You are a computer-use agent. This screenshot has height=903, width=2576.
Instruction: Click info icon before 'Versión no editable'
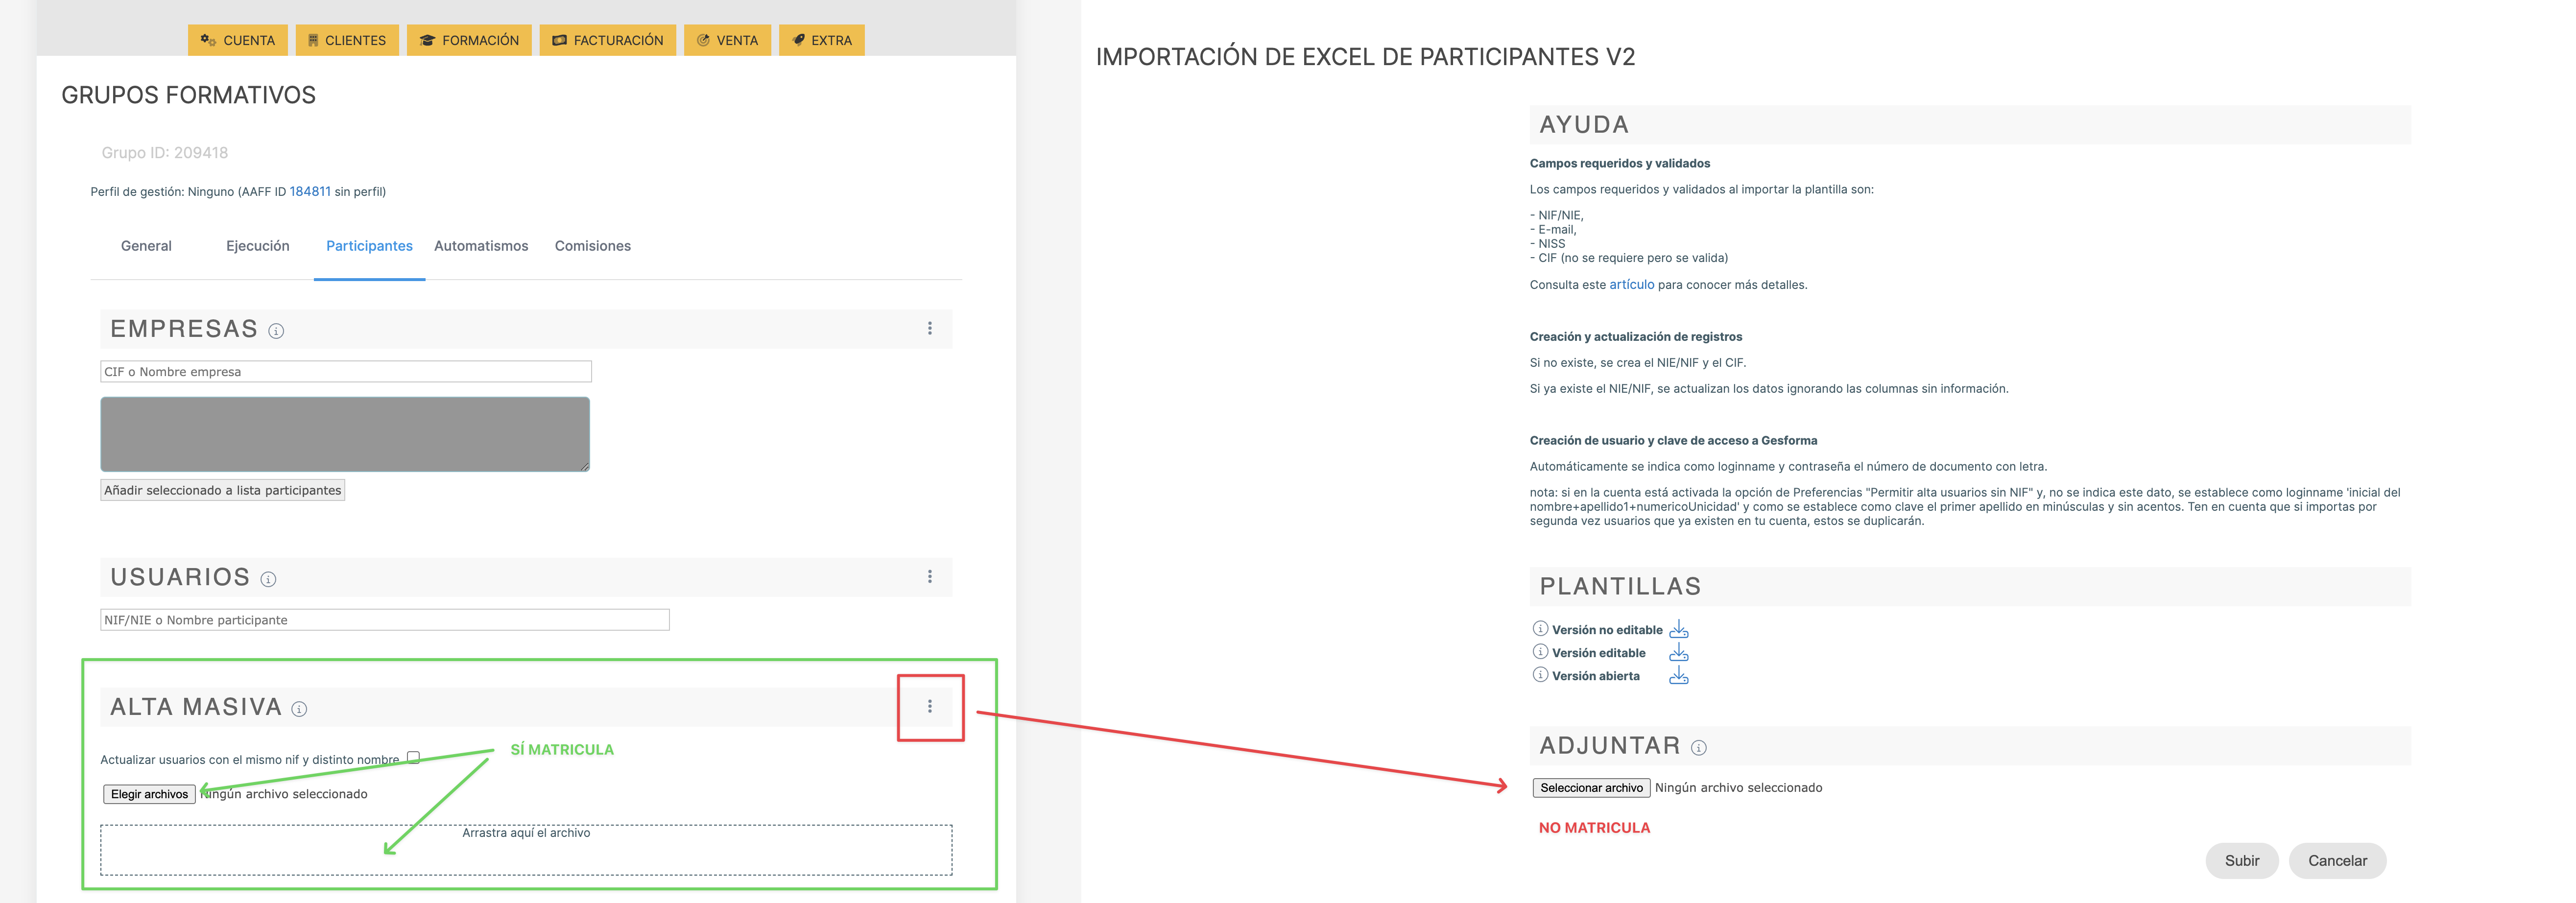click(x=1540, y=628)
